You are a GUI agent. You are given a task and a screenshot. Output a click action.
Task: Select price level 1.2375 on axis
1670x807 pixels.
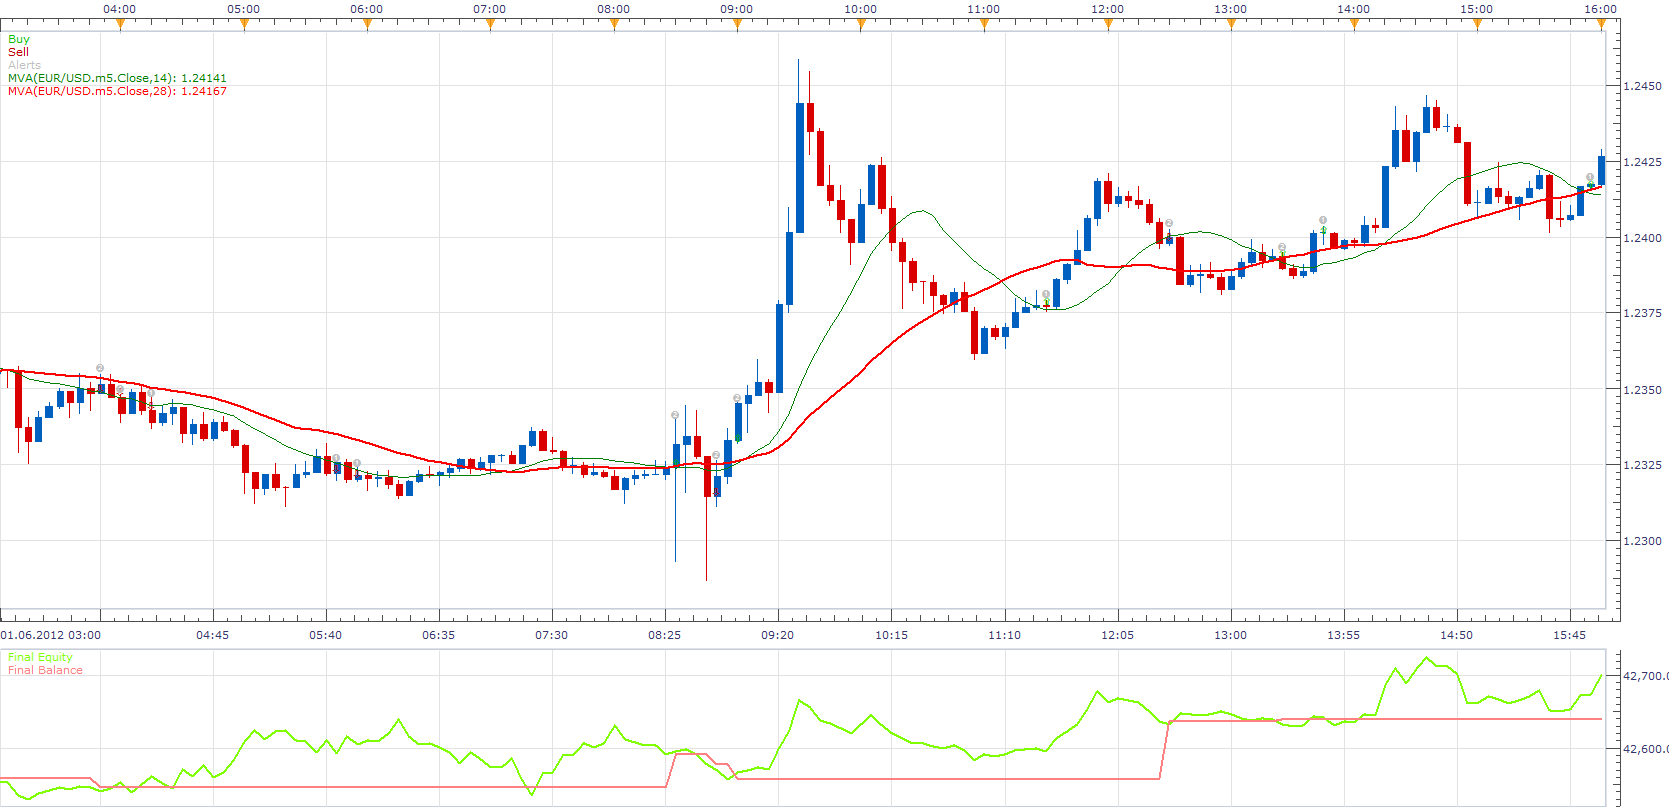1642,313
